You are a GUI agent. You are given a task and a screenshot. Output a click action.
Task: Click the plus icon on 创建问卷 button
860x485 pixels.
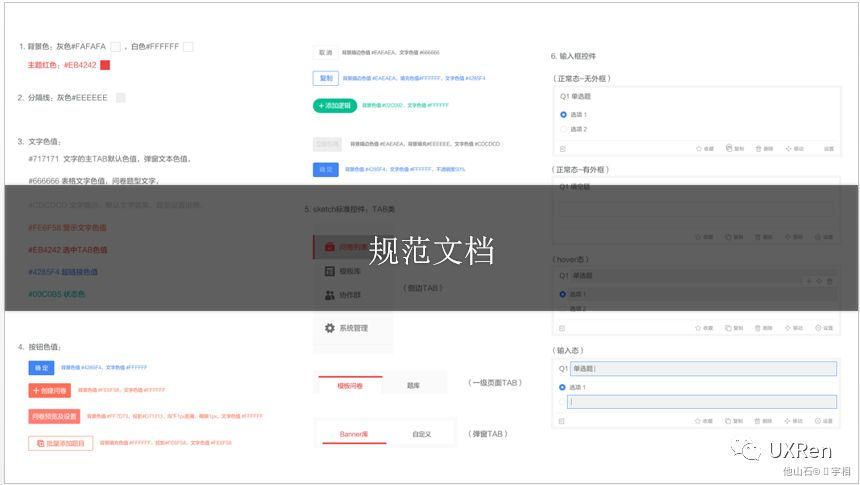[36, 391]
